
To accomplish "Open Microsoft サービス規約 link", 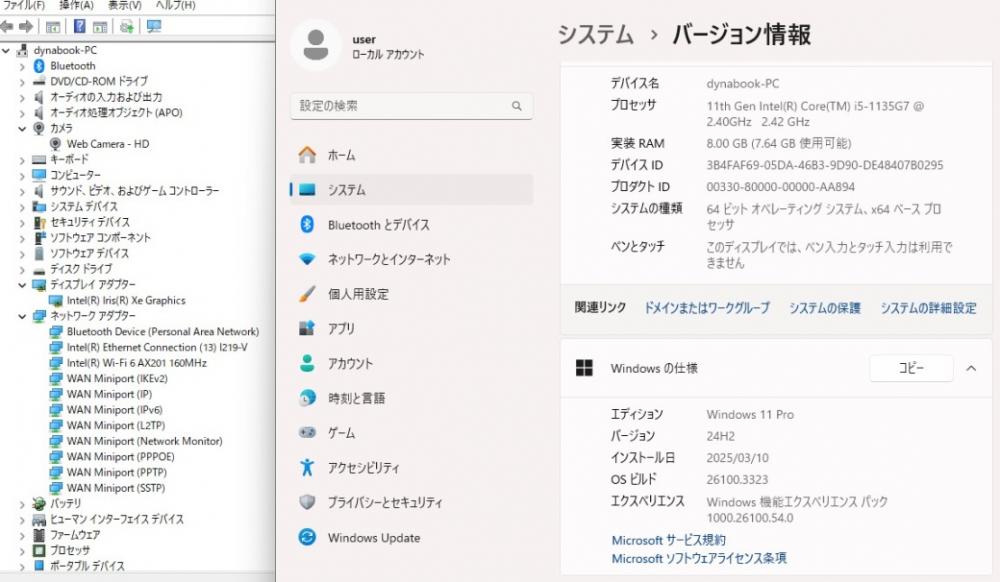I will click(668, 540).
